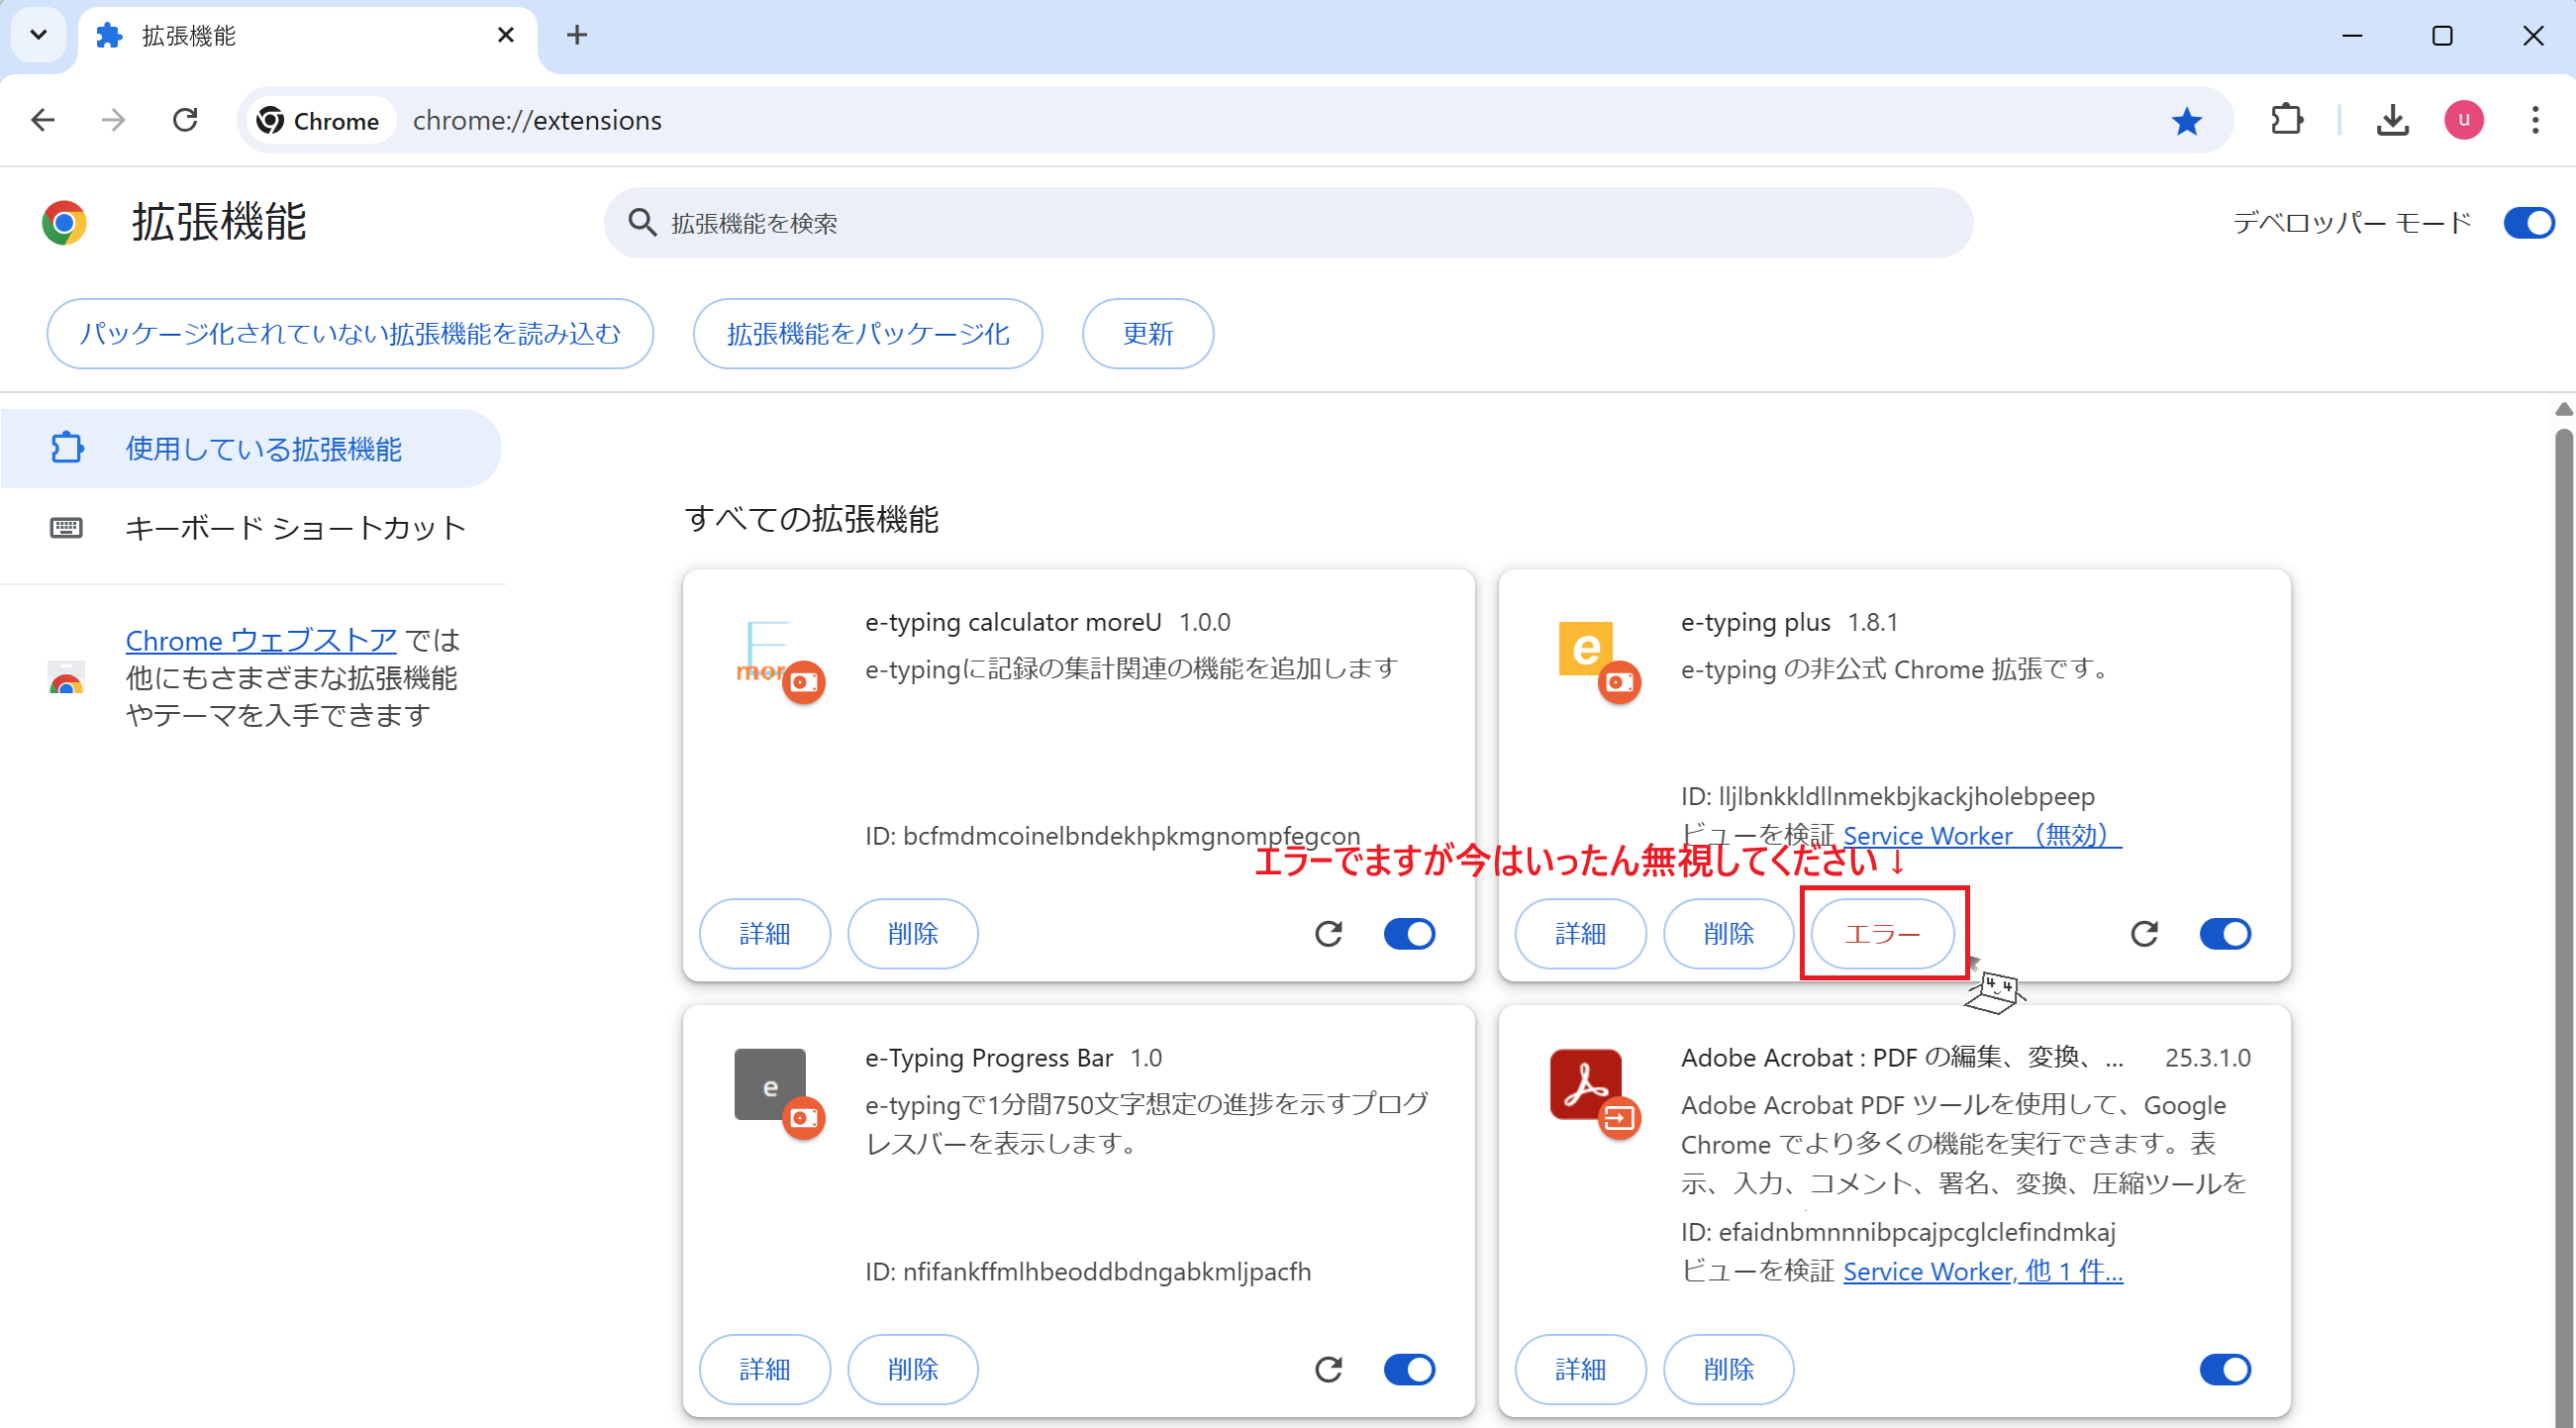Open the downloads icon in toolbar
The image size is (2576, 1428).
coord(2392,120)
